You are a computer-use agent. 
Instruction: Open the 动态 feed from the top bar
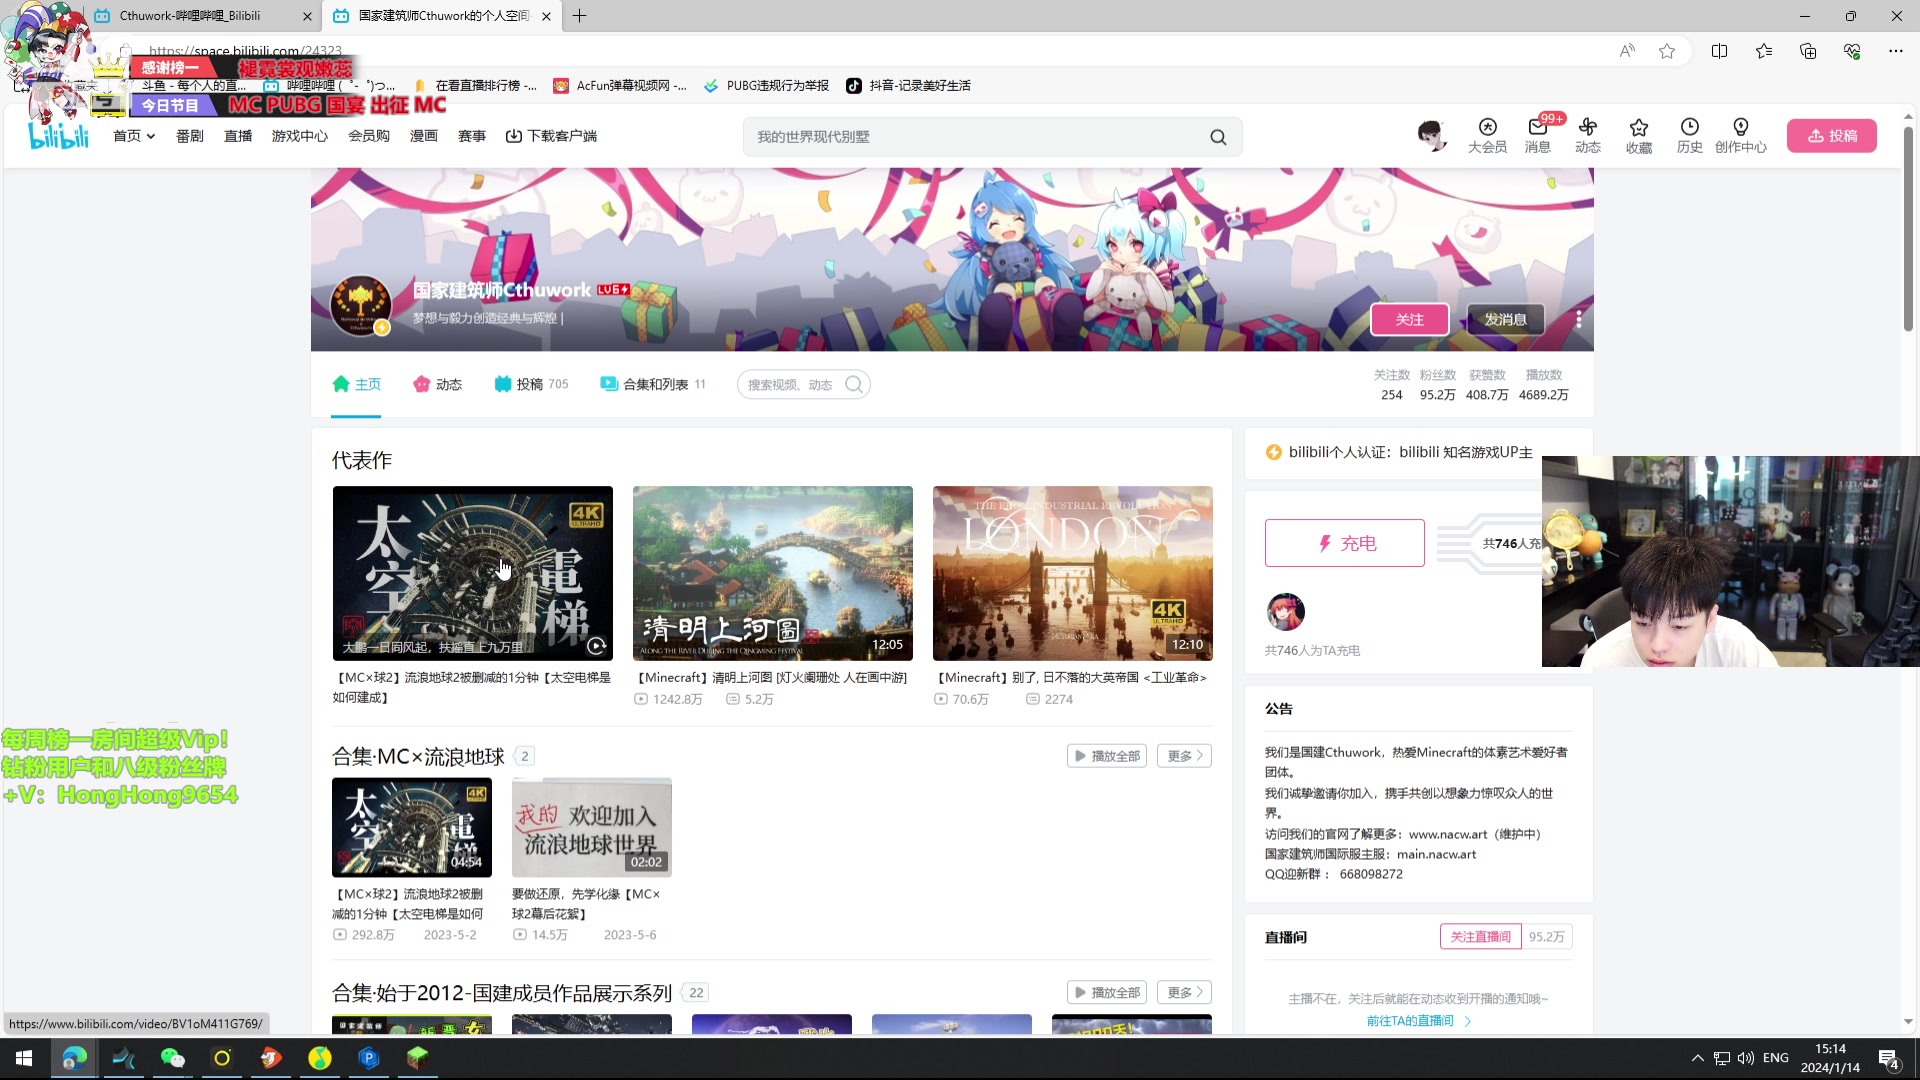tap(1587, 136)
